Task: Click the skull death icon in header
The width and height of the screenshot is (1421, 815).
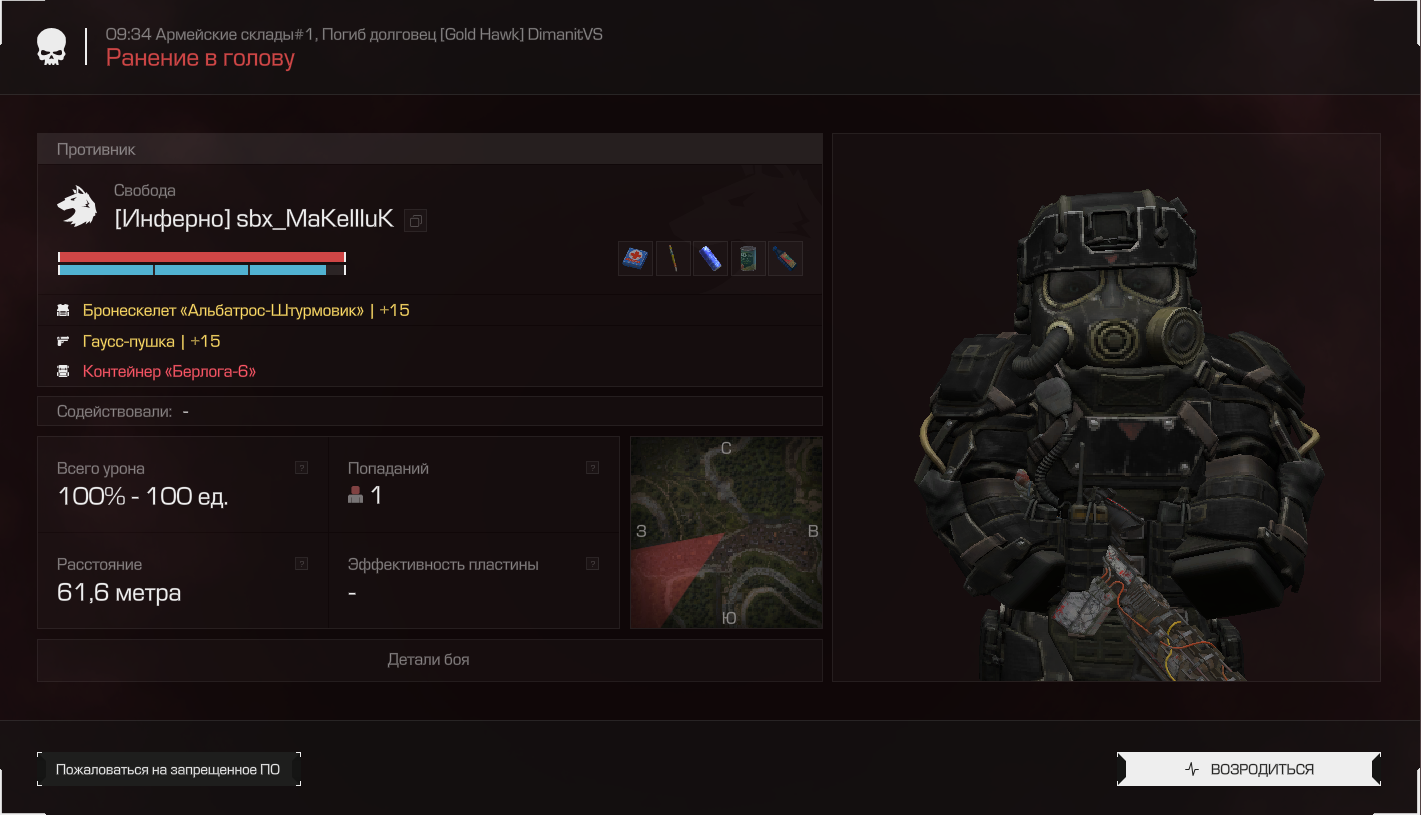Action: pos(52,47)
